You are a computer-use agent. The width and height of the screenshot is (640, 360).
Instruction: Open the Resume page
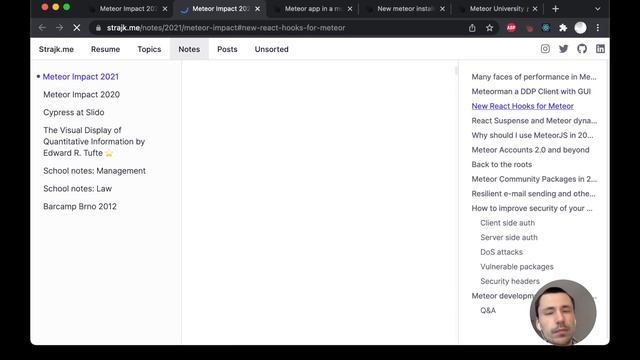105,49
